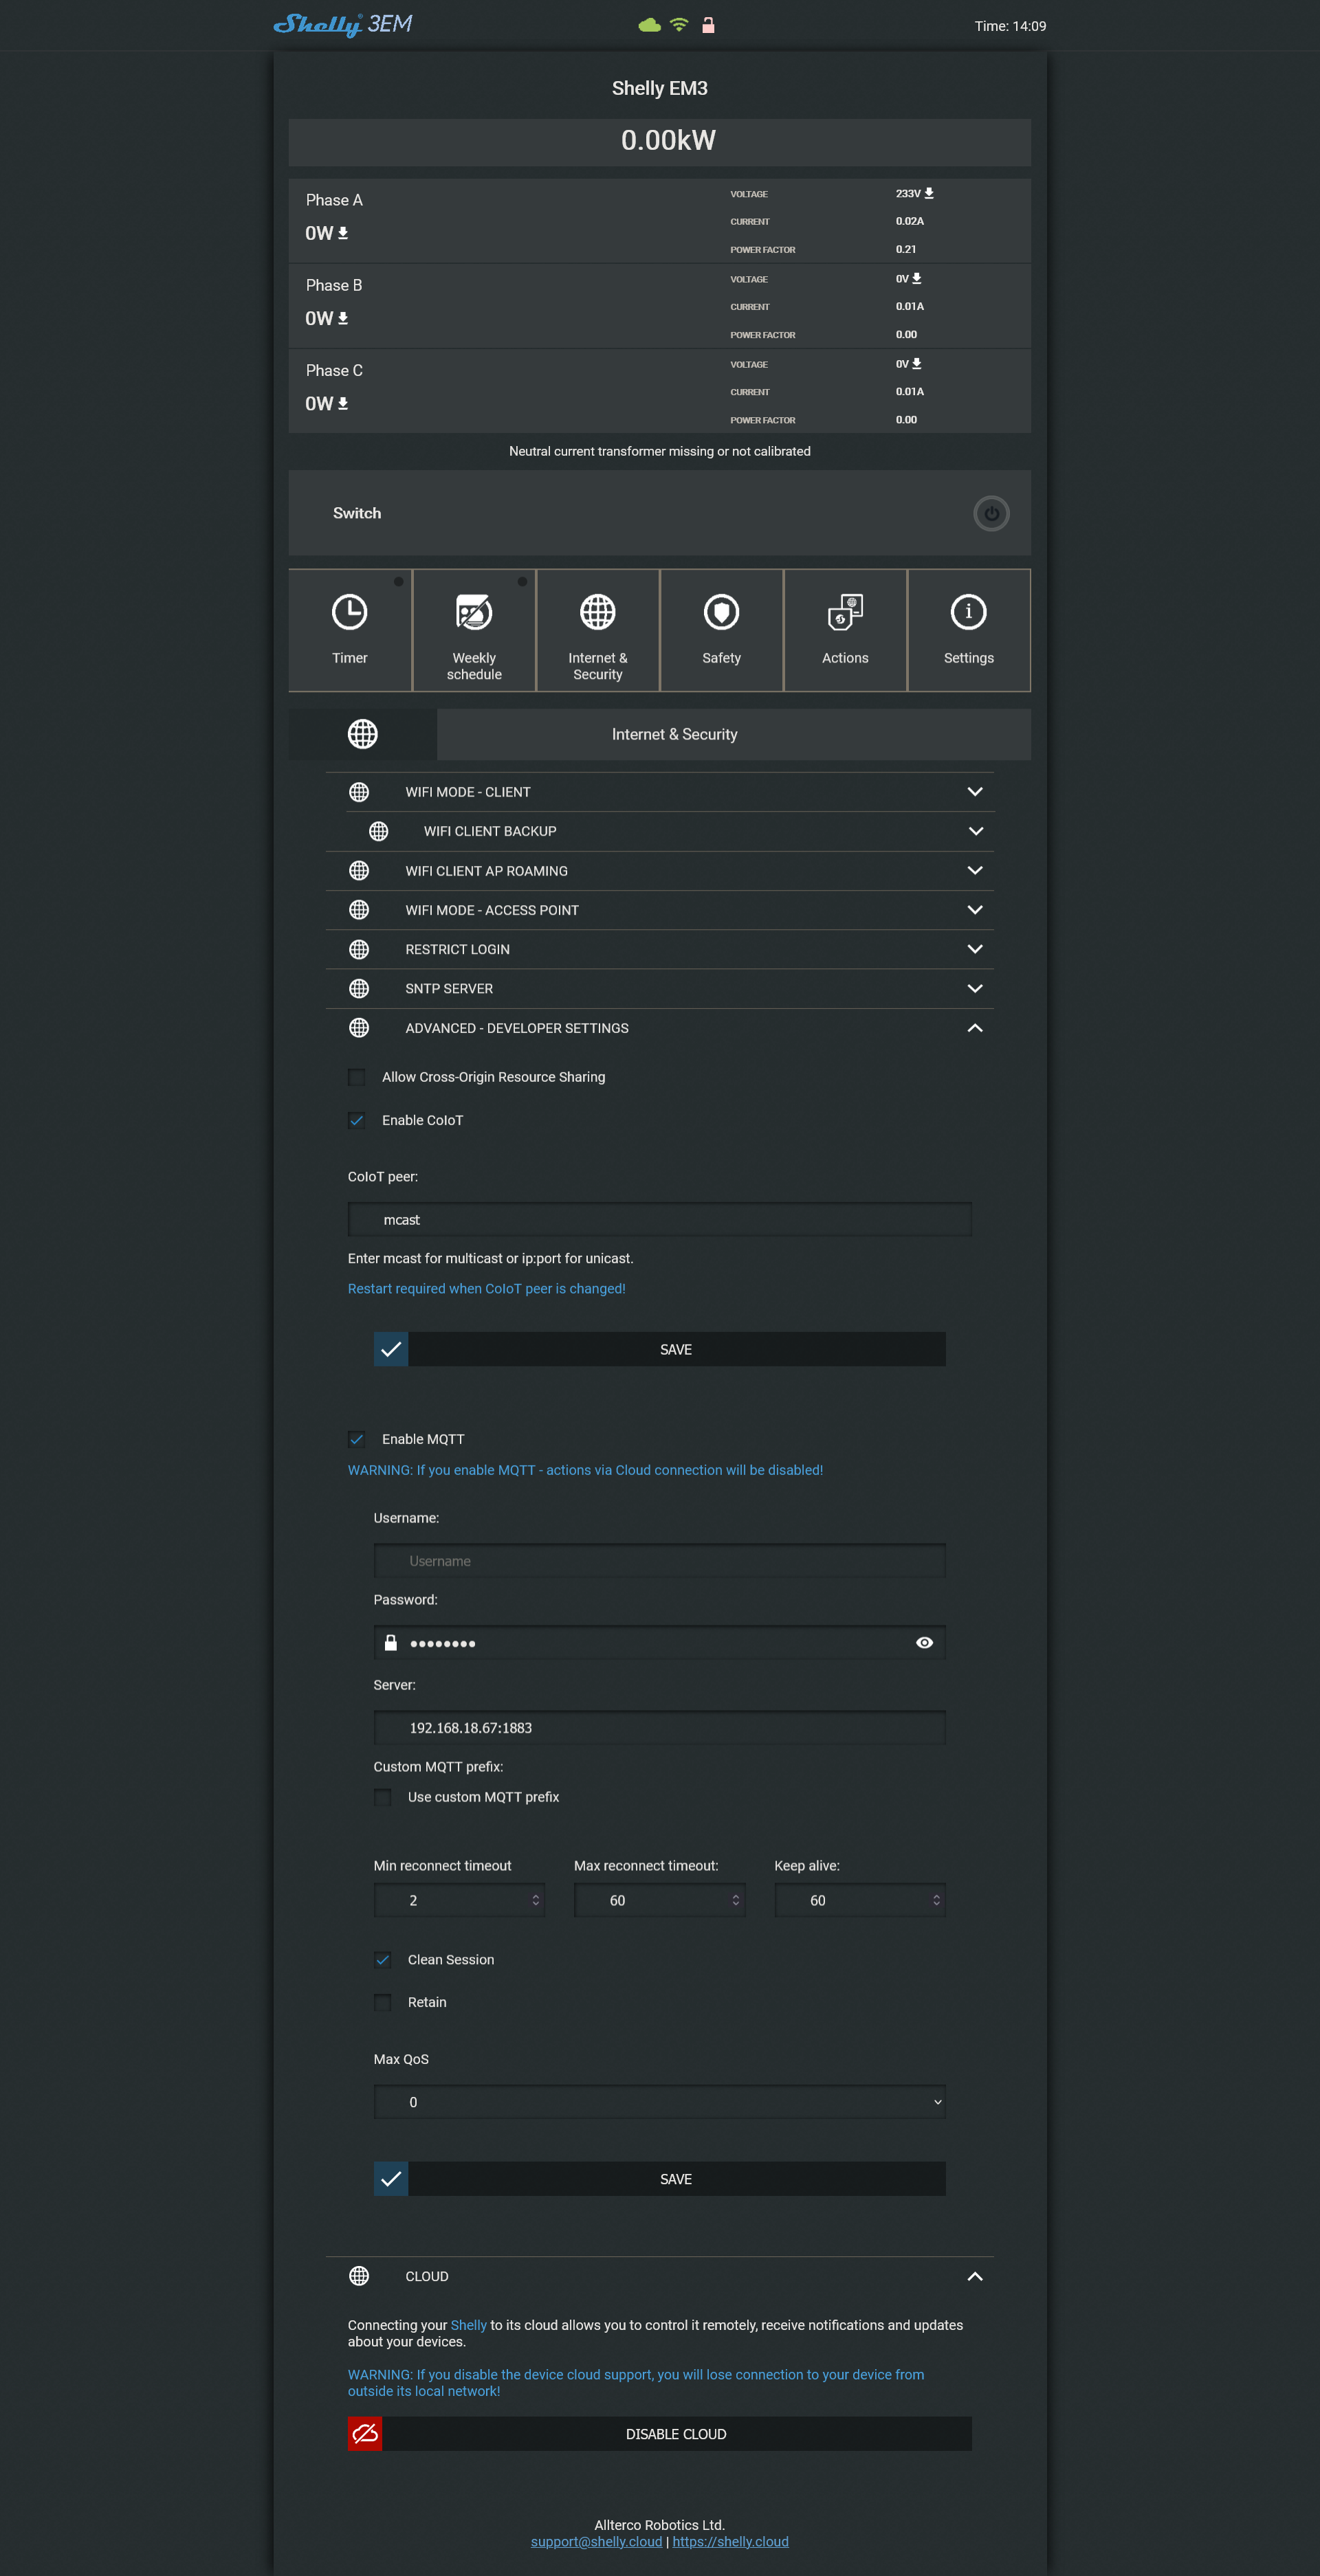The image size is (1320, 2576).
Task: Open the Max QoS dropdown
Action: pos(660,2102)
